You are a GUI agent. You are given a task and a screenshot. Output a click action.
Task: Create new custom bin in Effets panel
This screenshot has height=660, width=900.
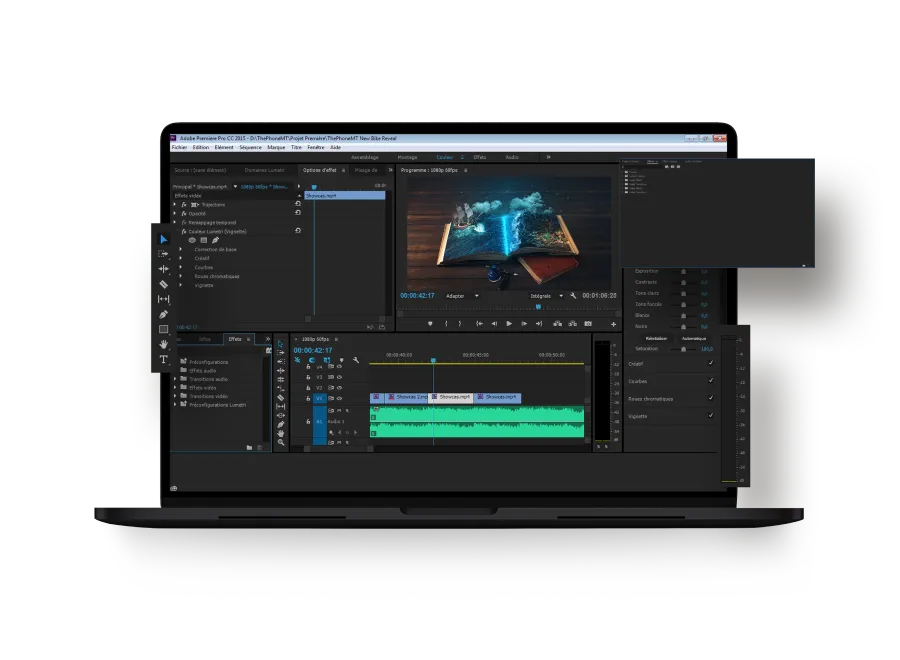pos(249,447)
